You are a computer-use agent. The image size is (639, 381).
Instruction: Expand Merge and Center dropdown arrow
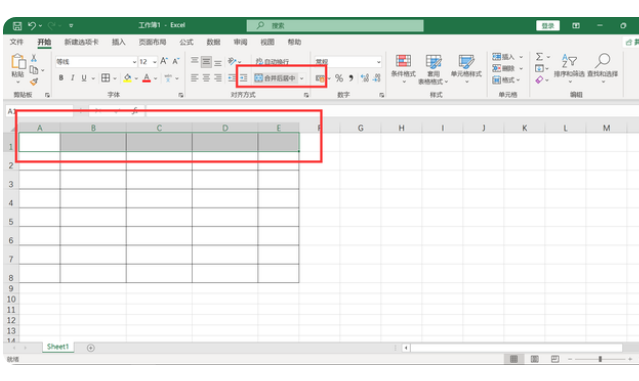click(302, 78)
